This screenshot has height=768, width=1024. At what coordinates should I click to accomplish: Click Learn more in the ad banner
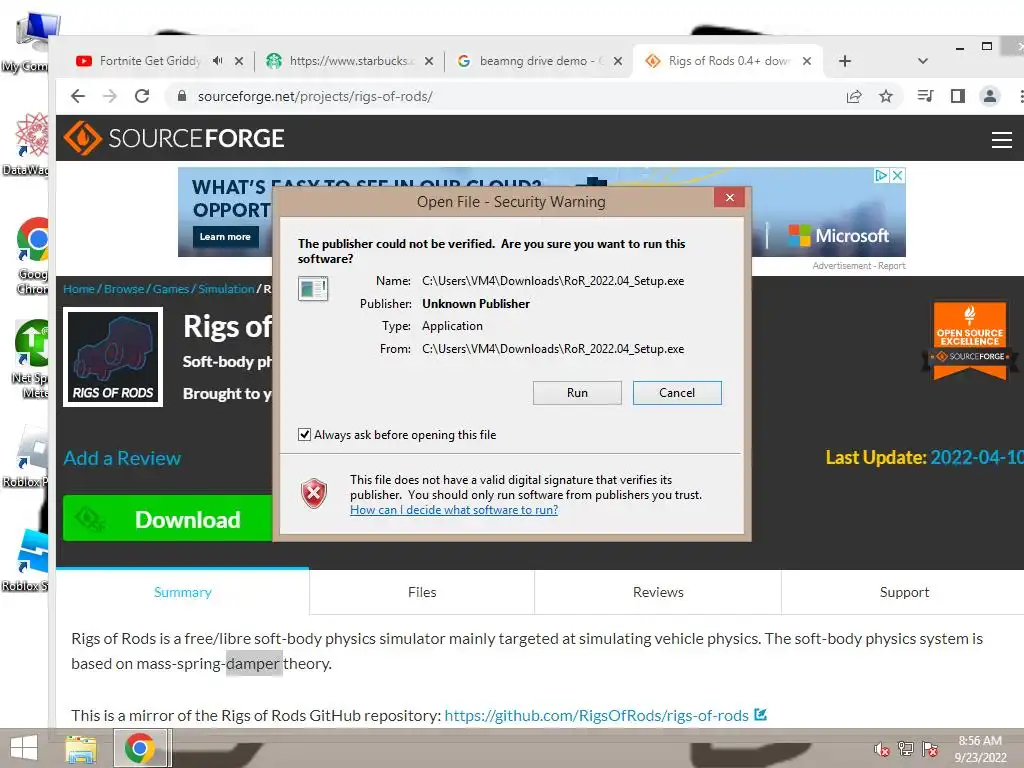click(x=225, y=236)
